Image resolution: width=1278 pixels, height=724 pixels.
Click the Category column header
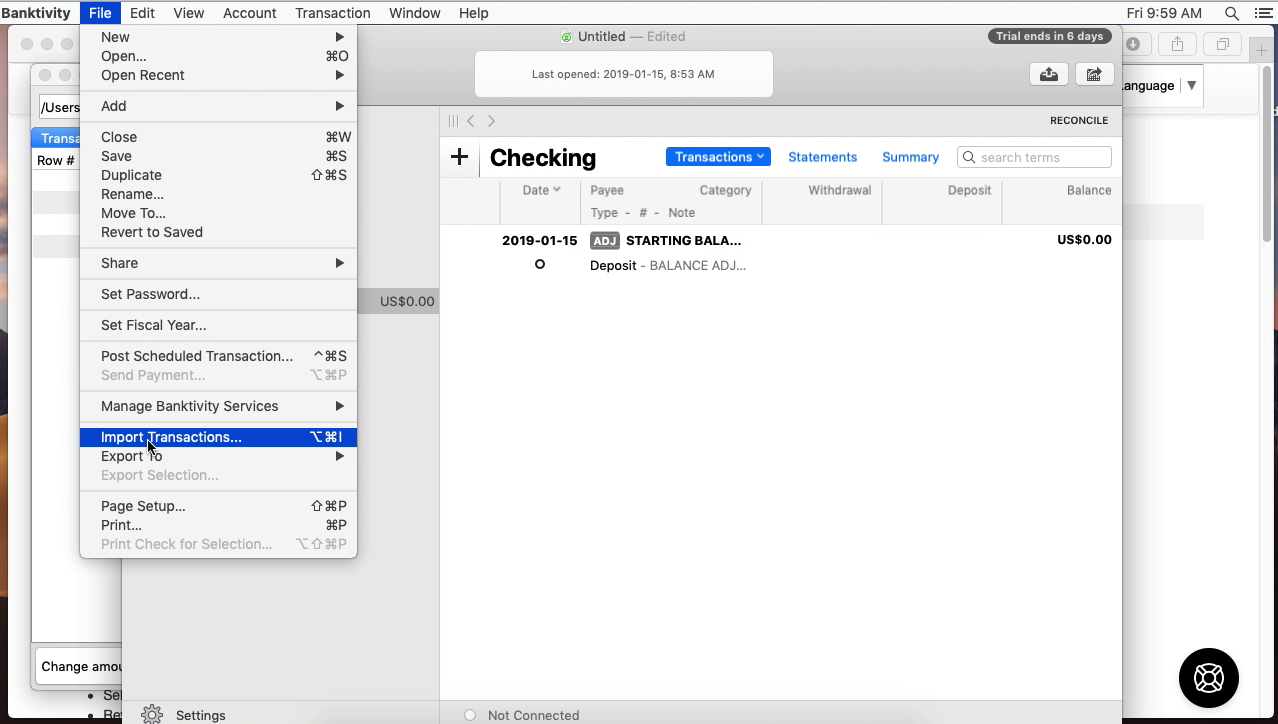725,190
